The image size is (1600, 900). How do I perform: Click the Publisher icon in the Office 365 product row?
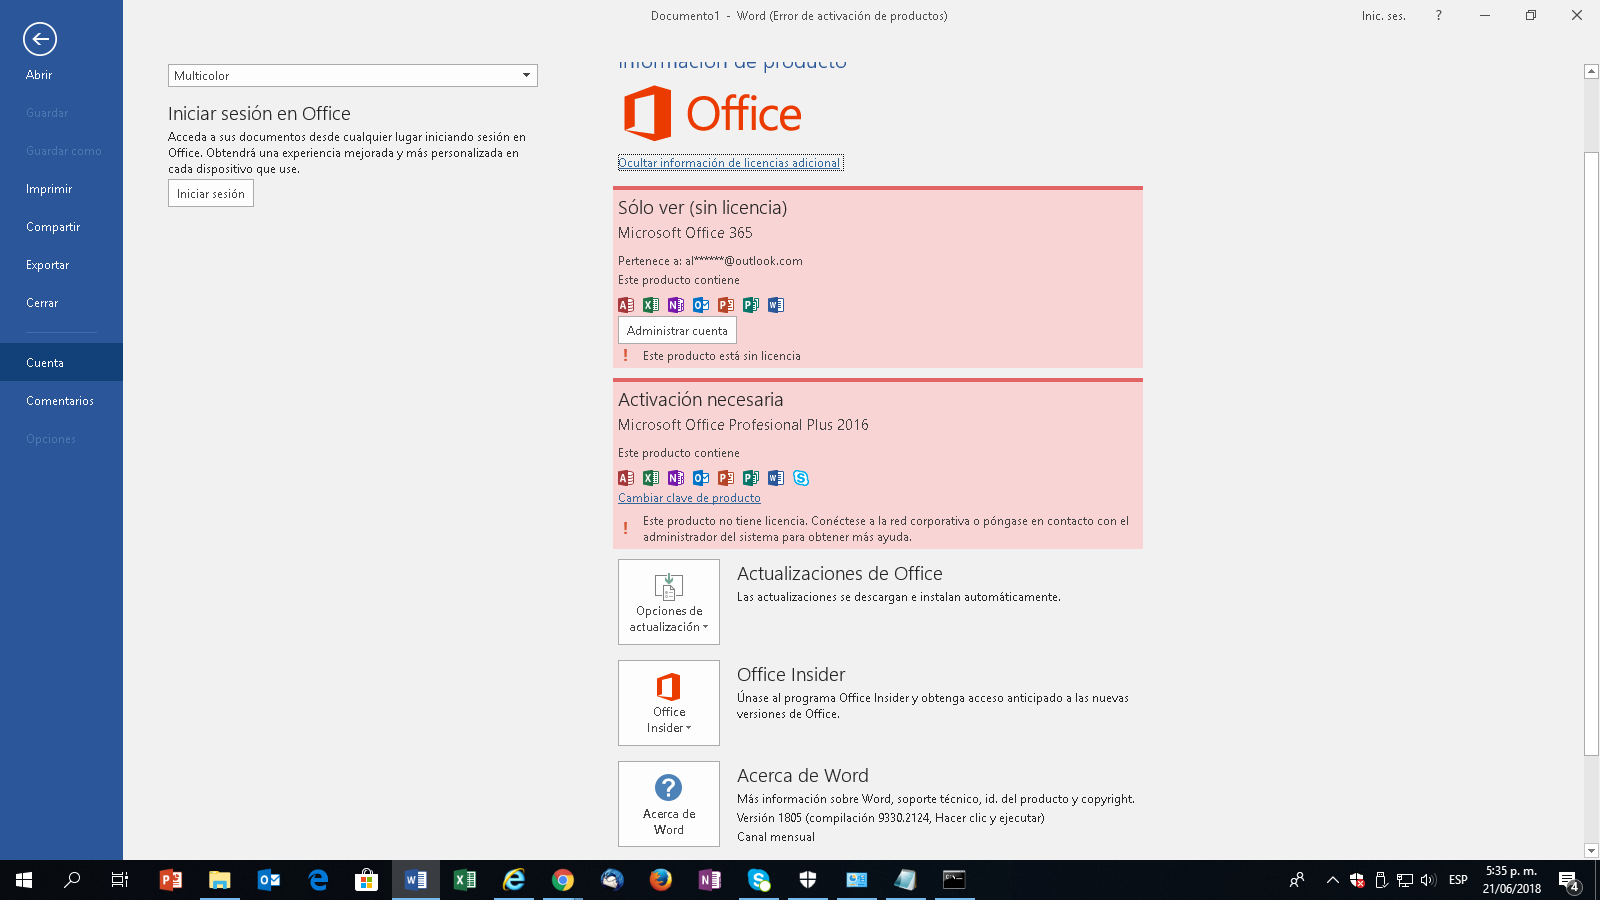751,305
